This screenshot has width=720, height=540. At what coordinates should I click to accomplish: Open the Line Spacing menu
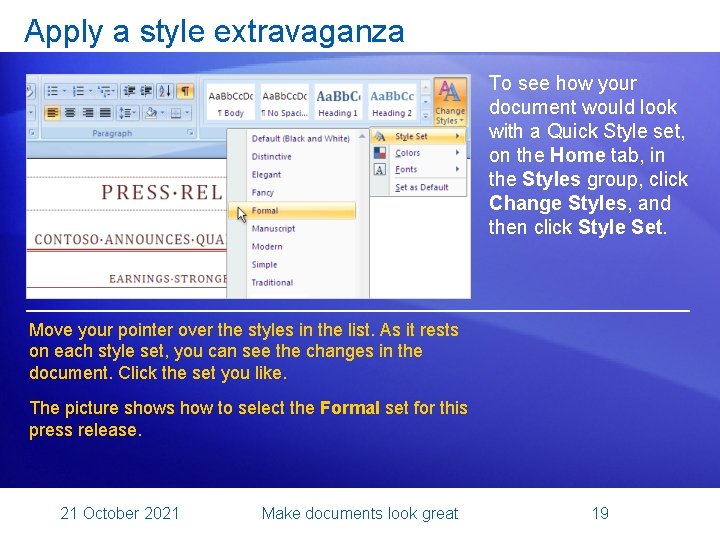click(x=127, y=112)
